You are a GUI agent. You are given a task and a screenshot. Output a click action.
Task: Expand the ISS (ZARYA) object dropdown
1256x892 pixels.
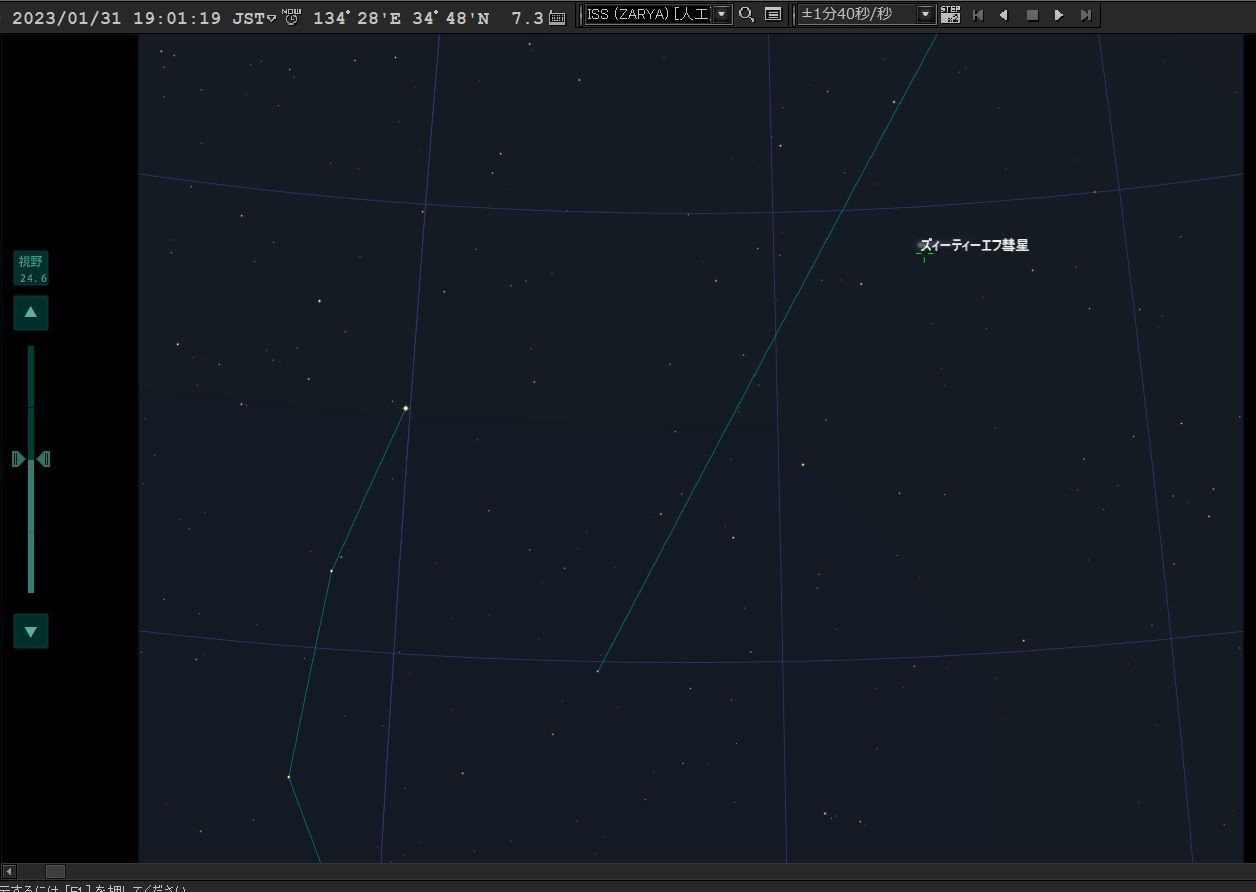[722, 15]
